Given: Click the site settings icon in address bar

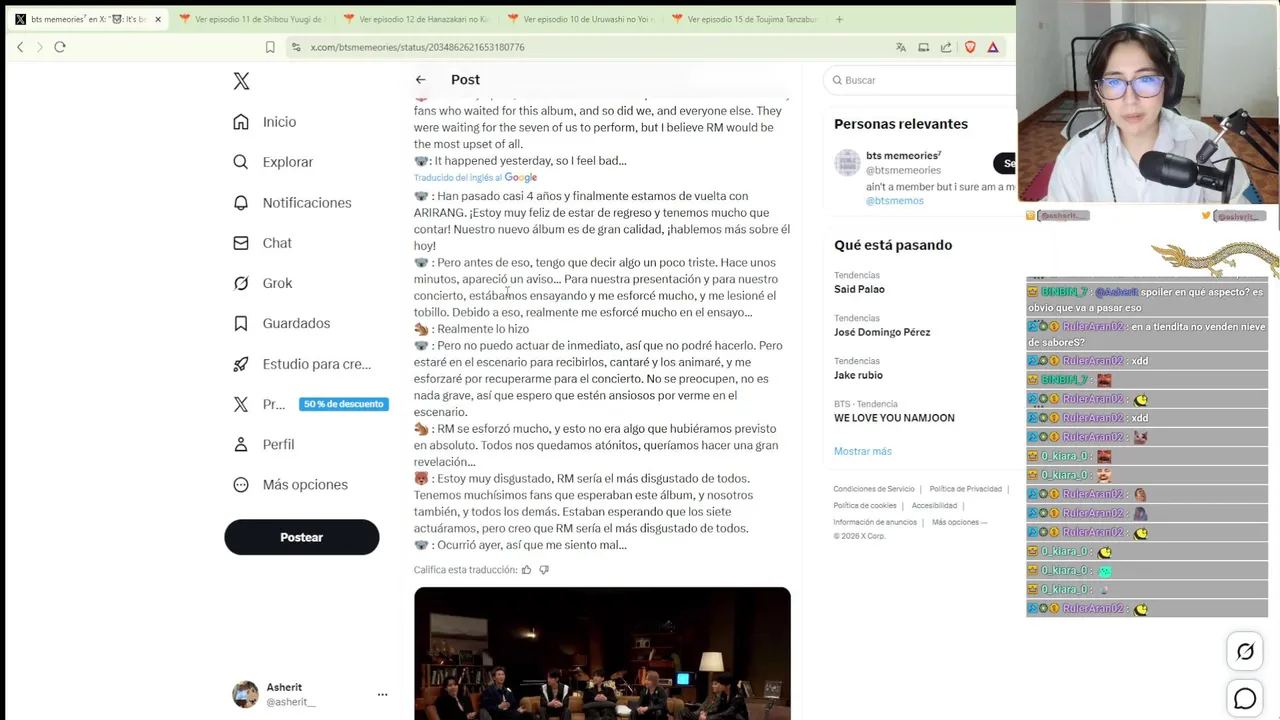Looking at the screenshot, I should pyautogui.click(x=296, y=47).
